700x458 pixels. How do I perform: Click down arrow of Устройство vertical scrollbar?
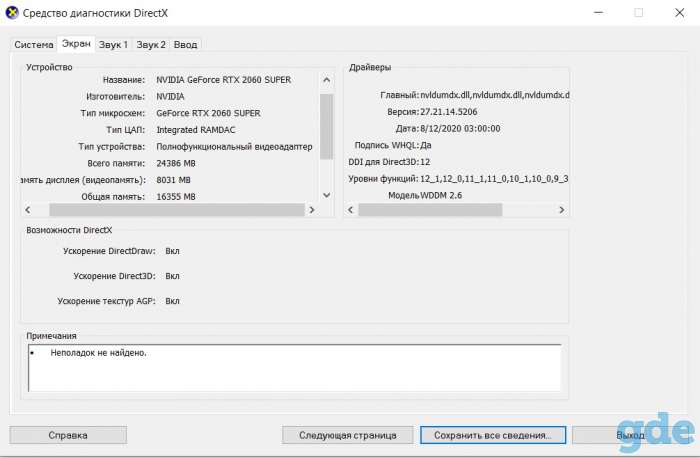click(x=327, y=195)
